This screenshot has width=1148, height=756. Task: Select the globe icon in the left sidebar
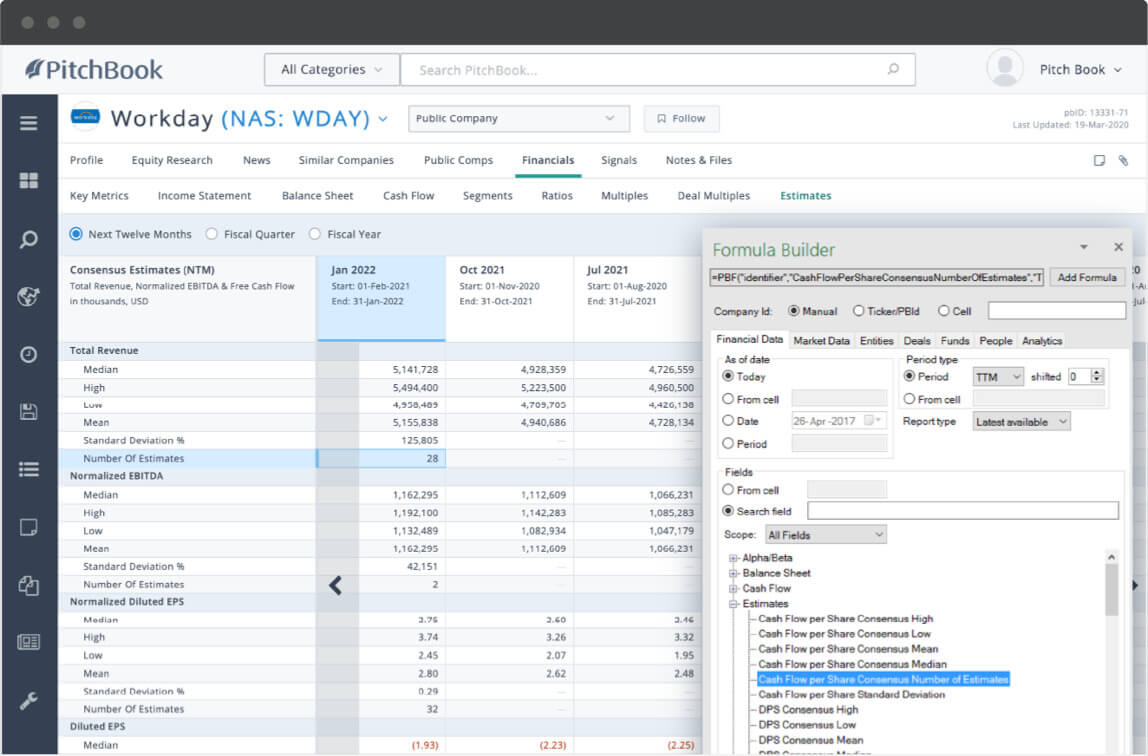click(30, 296)
